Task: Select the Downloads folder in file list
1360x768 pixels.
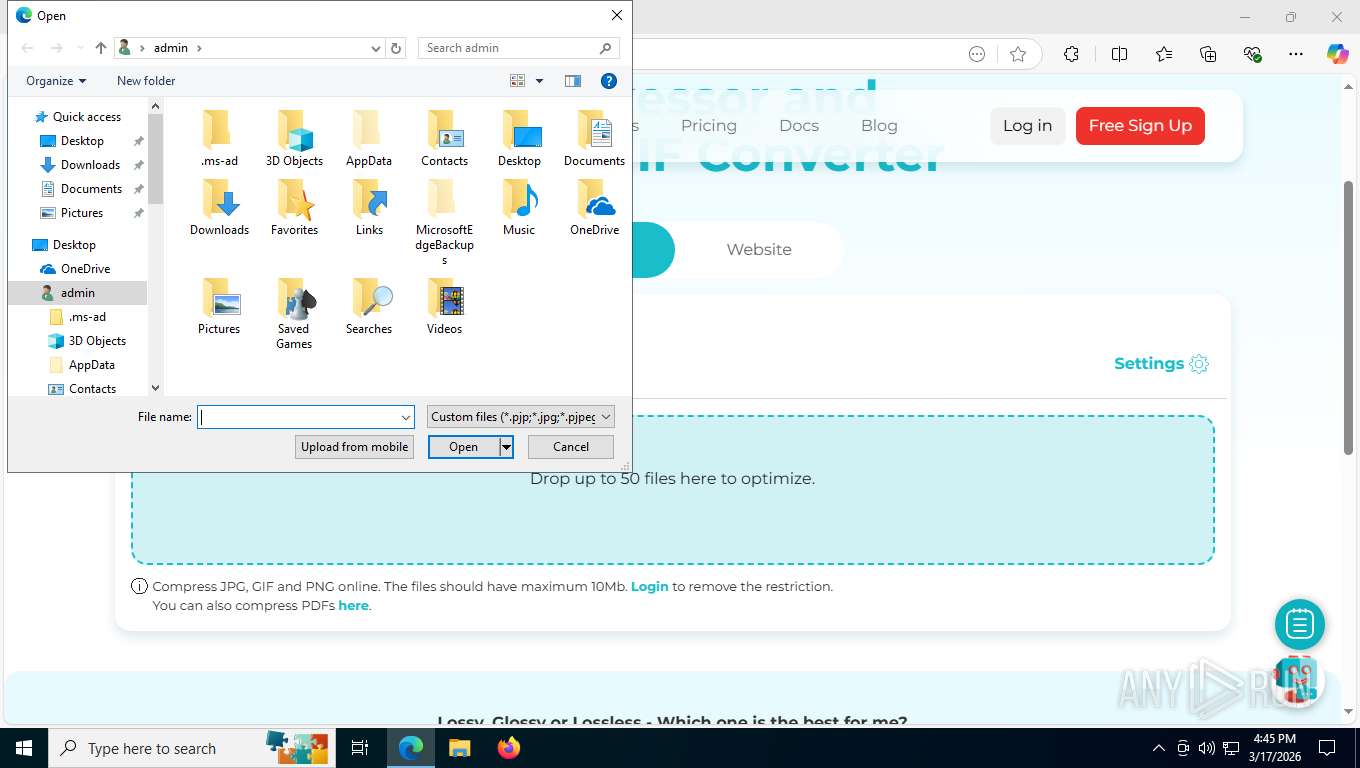Action: (x=219, y=207)
